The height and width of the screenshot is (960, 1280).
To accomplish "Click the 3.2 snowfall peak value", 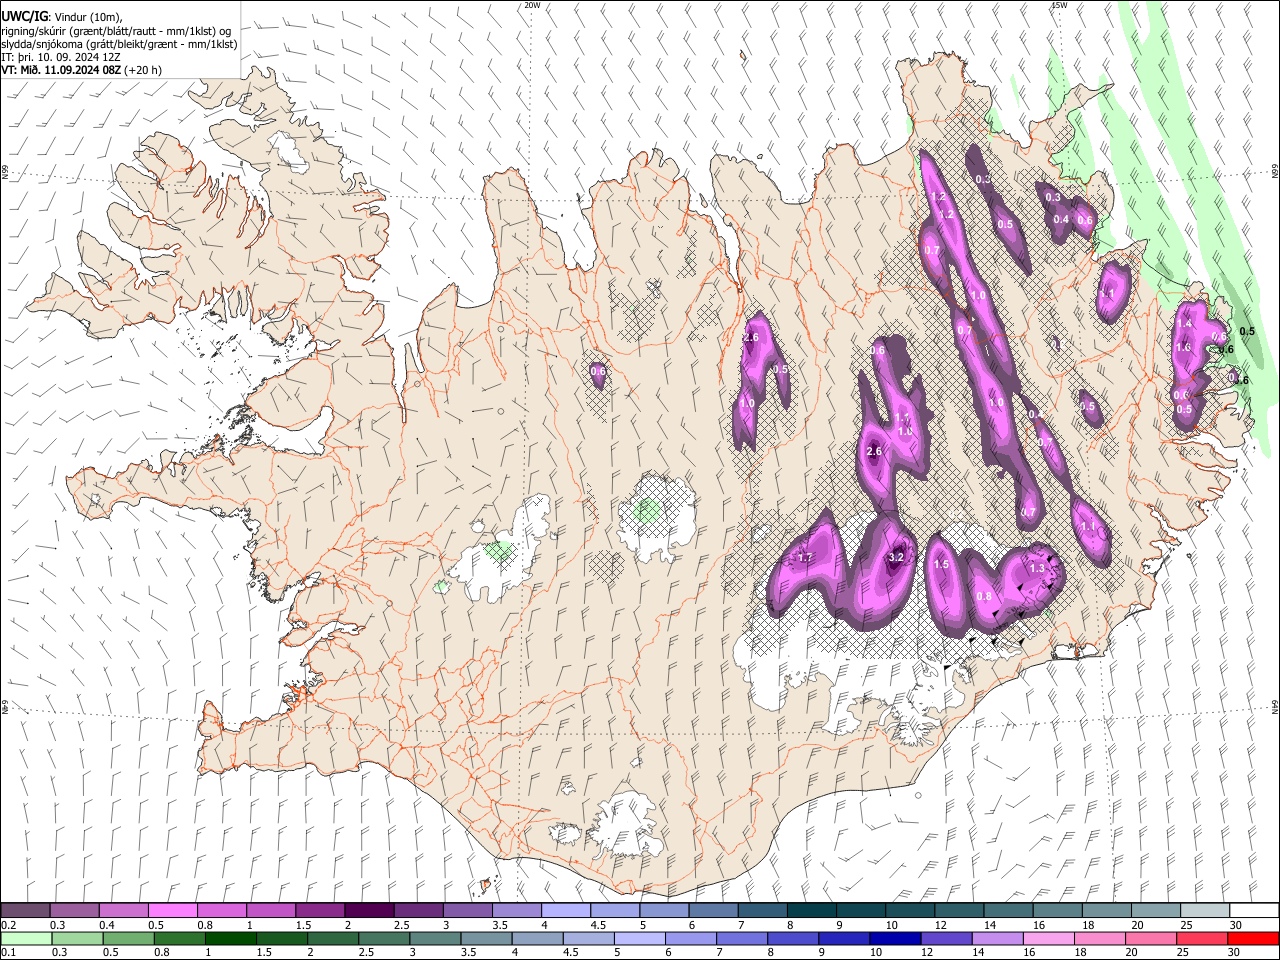I will pos(896,557).
